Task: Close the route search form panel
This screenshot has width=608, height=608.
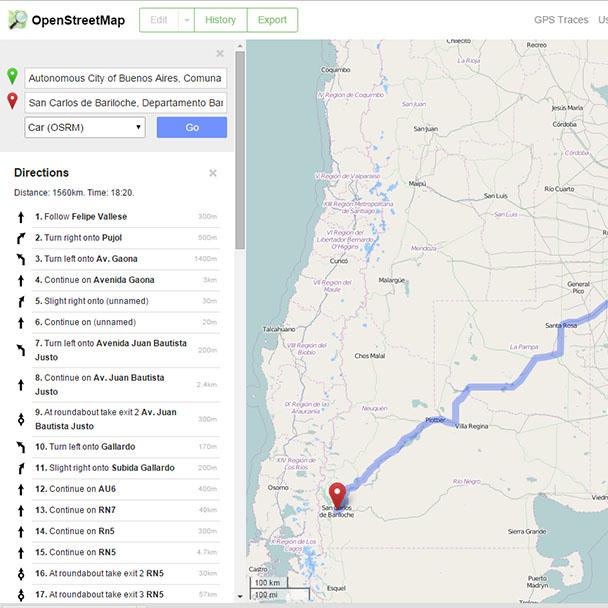Action: [220, 53]
